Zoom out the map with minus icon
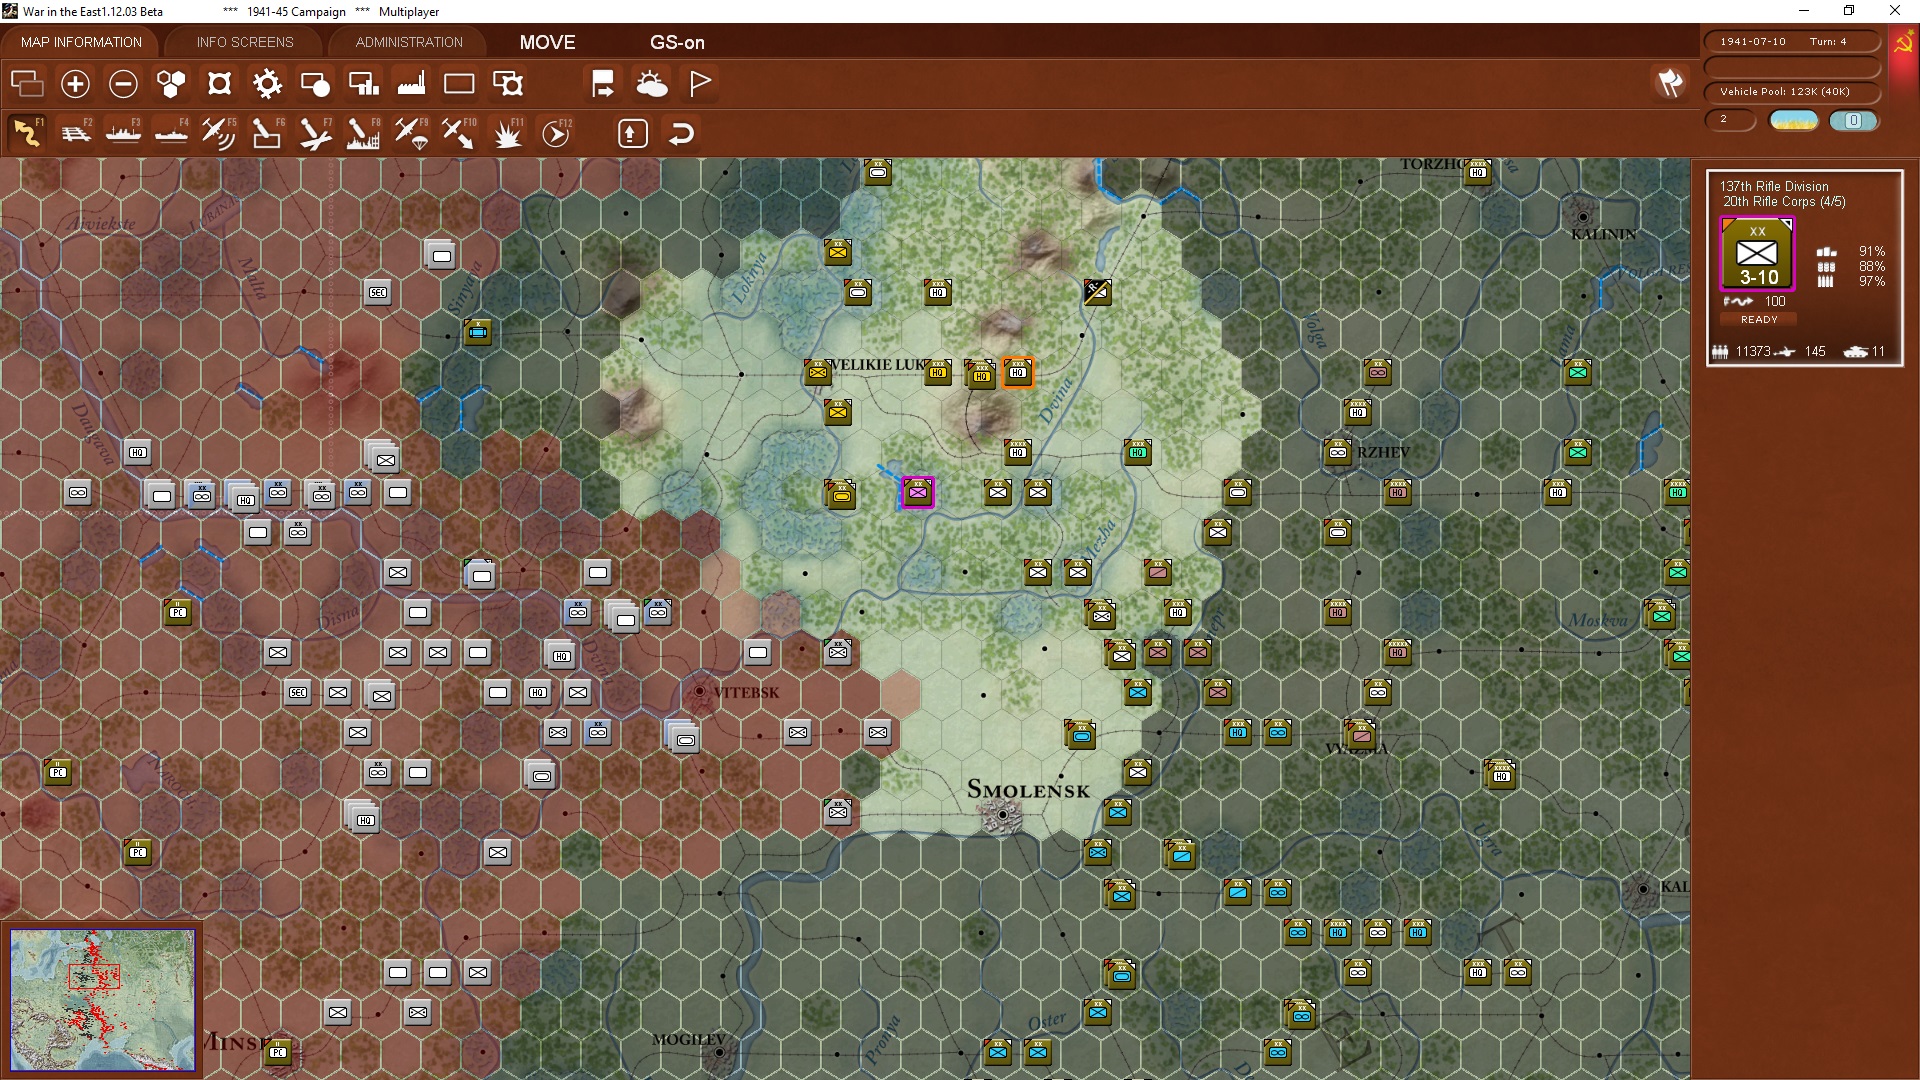The height and width of the screenshot is (1080, 1920). point(123,83)
